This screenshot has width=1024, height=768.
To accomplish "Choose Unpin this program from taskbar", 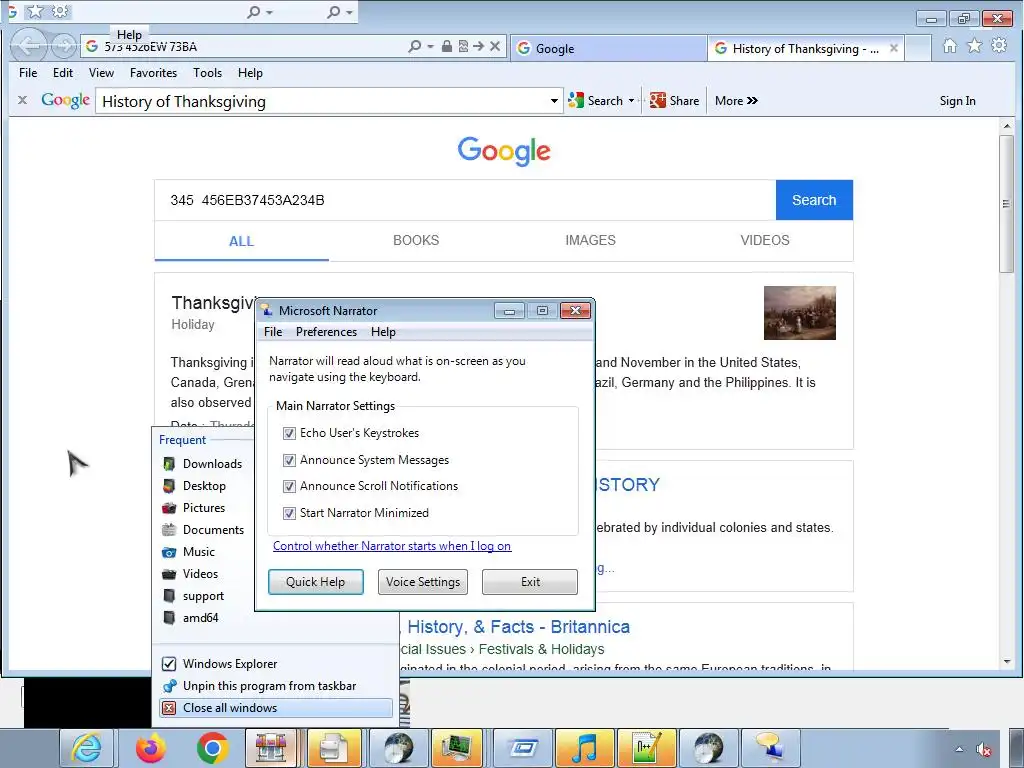I will pyautogui.click(x=276, y=686).
